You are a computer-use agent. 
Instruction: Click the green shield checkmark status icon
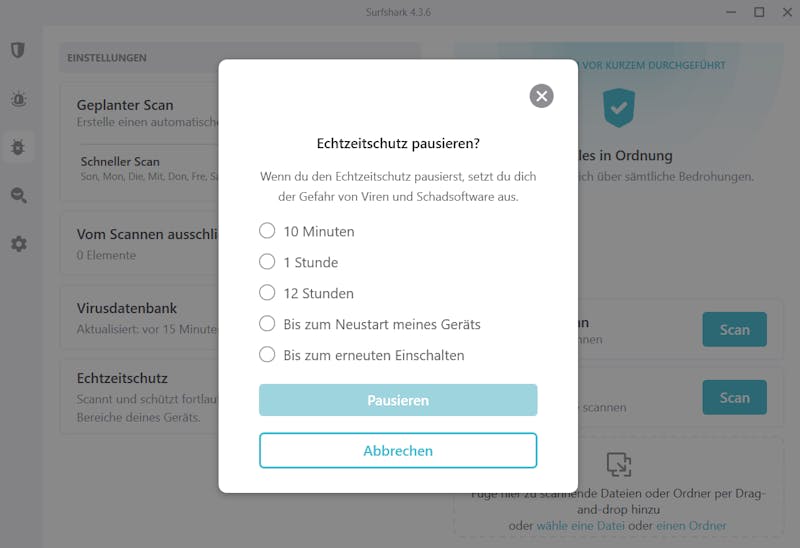[619, 108]
